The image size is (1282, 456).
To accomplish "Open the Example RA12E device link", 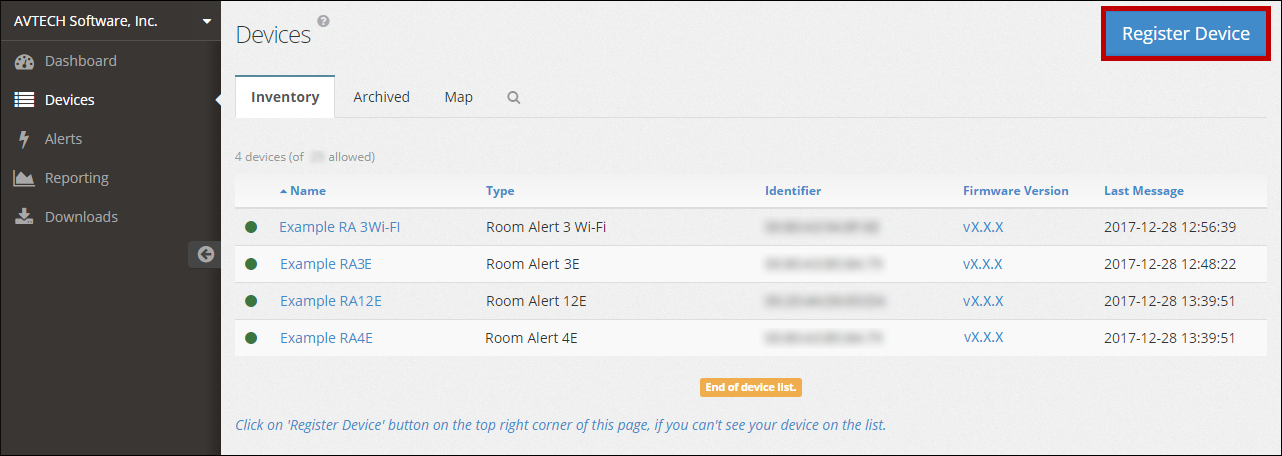I will pyautogui.click(x=330, y=301).
